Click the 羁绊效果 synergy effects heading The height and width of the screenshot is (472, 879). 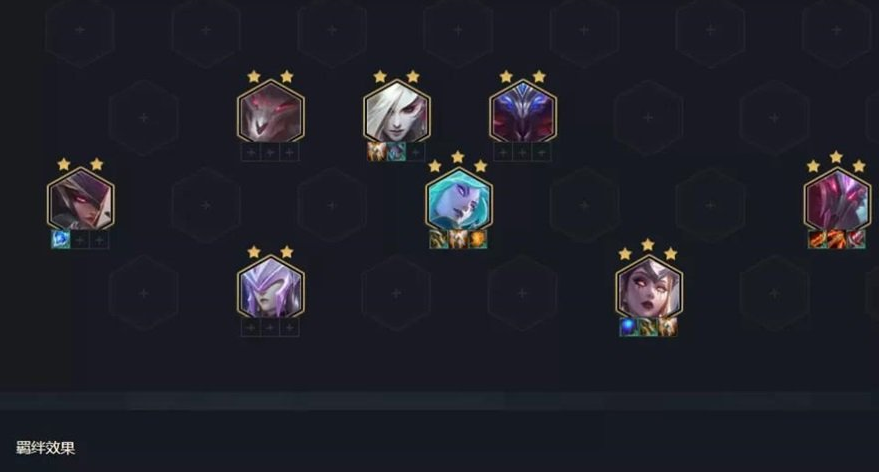coord(45,448)
